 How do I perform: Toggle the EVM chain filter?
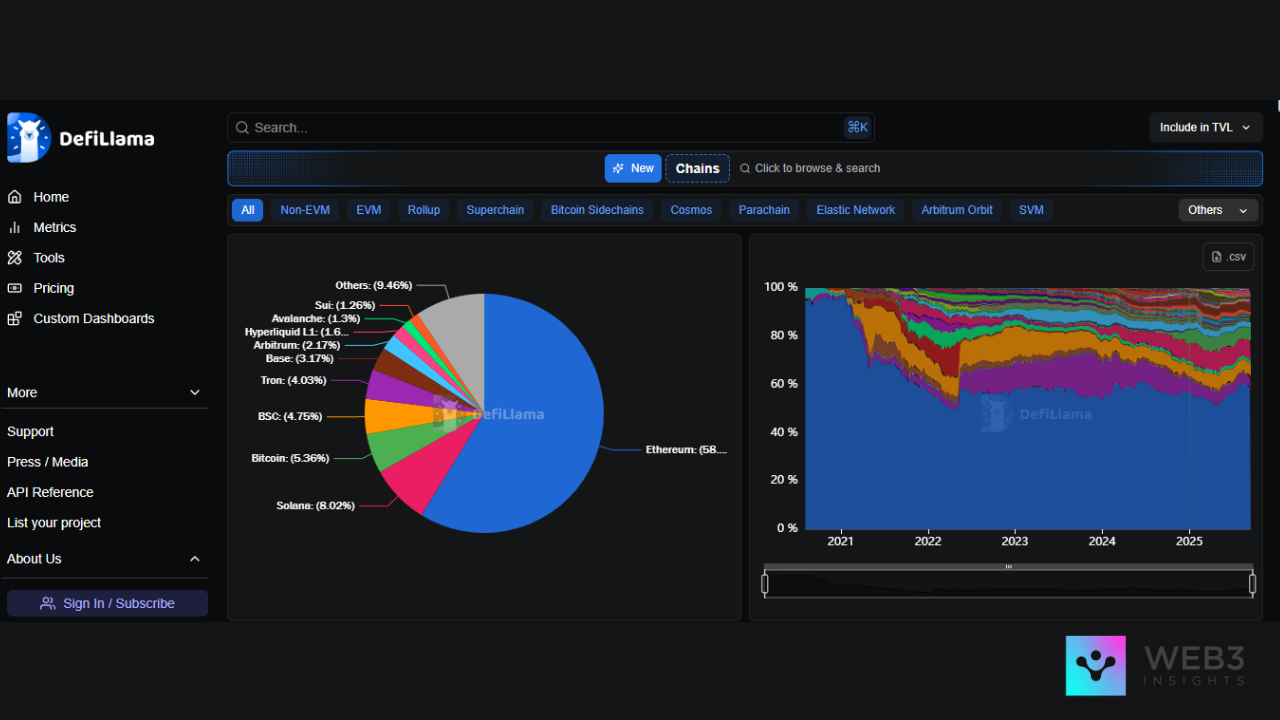(x=368, y=210)
